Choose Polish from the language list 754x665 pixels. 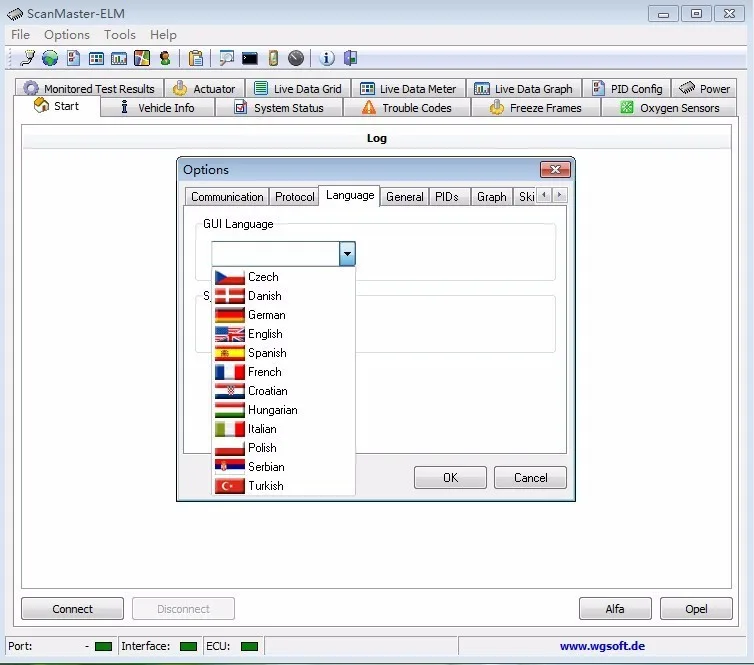click(x=284, y=448)
